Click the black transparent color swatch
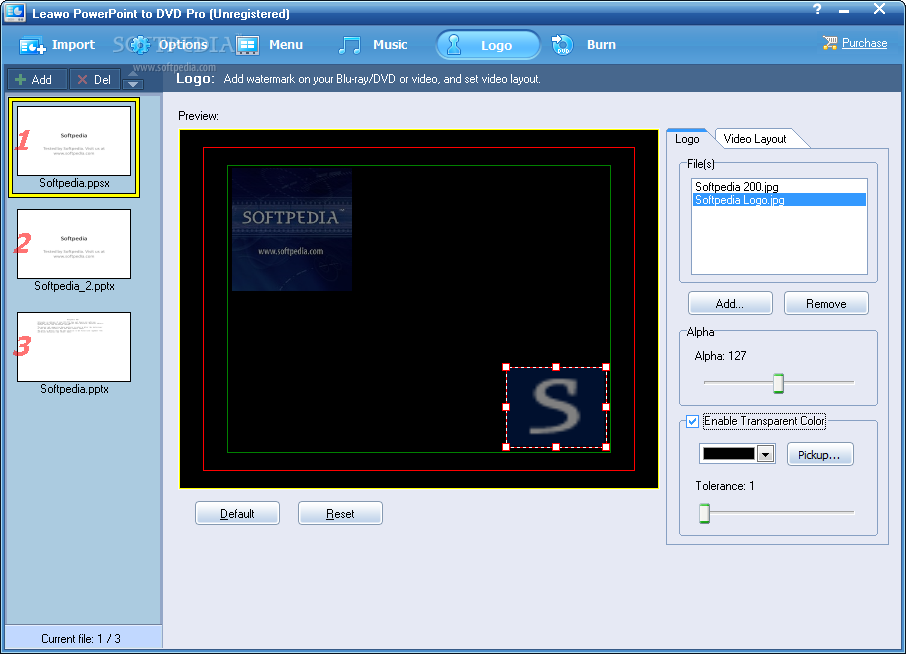Screen dimensions: 906x654 pyautogui.click(x=729, y=454)
